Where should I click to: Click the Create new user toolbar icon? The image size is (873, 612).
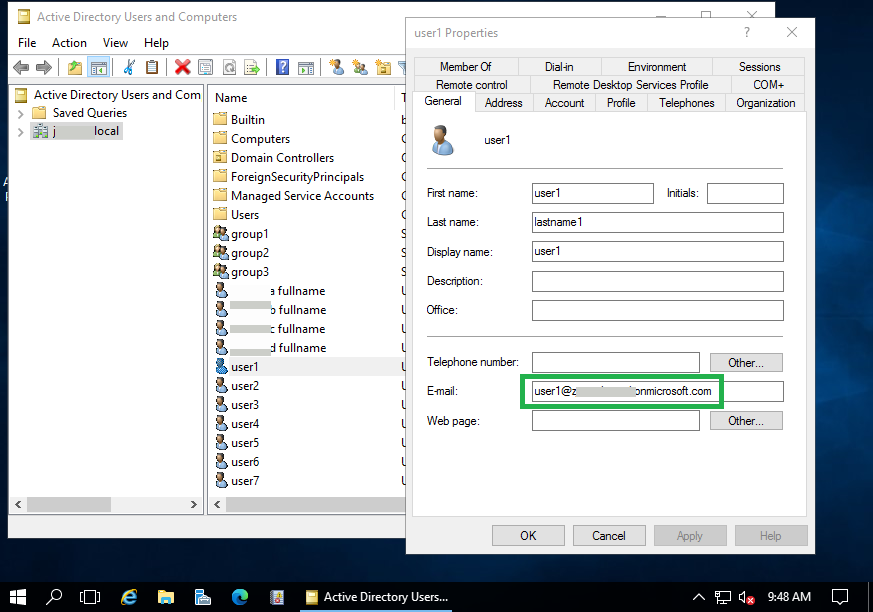click(336, 67)
